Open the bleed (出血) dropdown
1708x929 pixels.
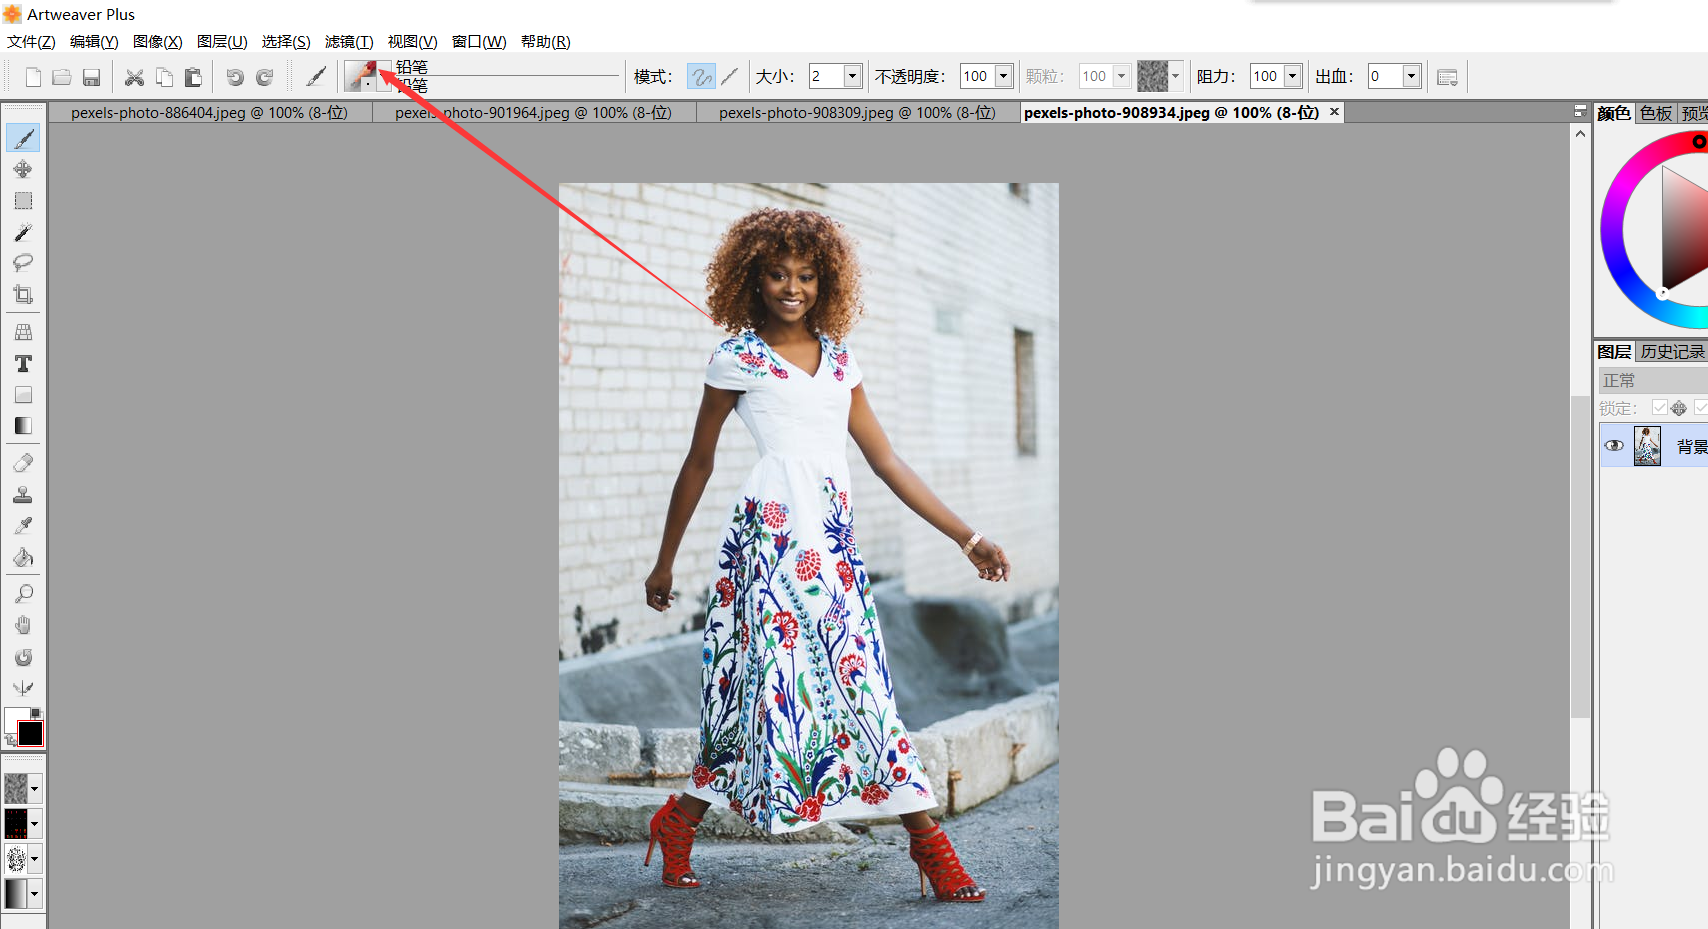[x=1411, y=76]
